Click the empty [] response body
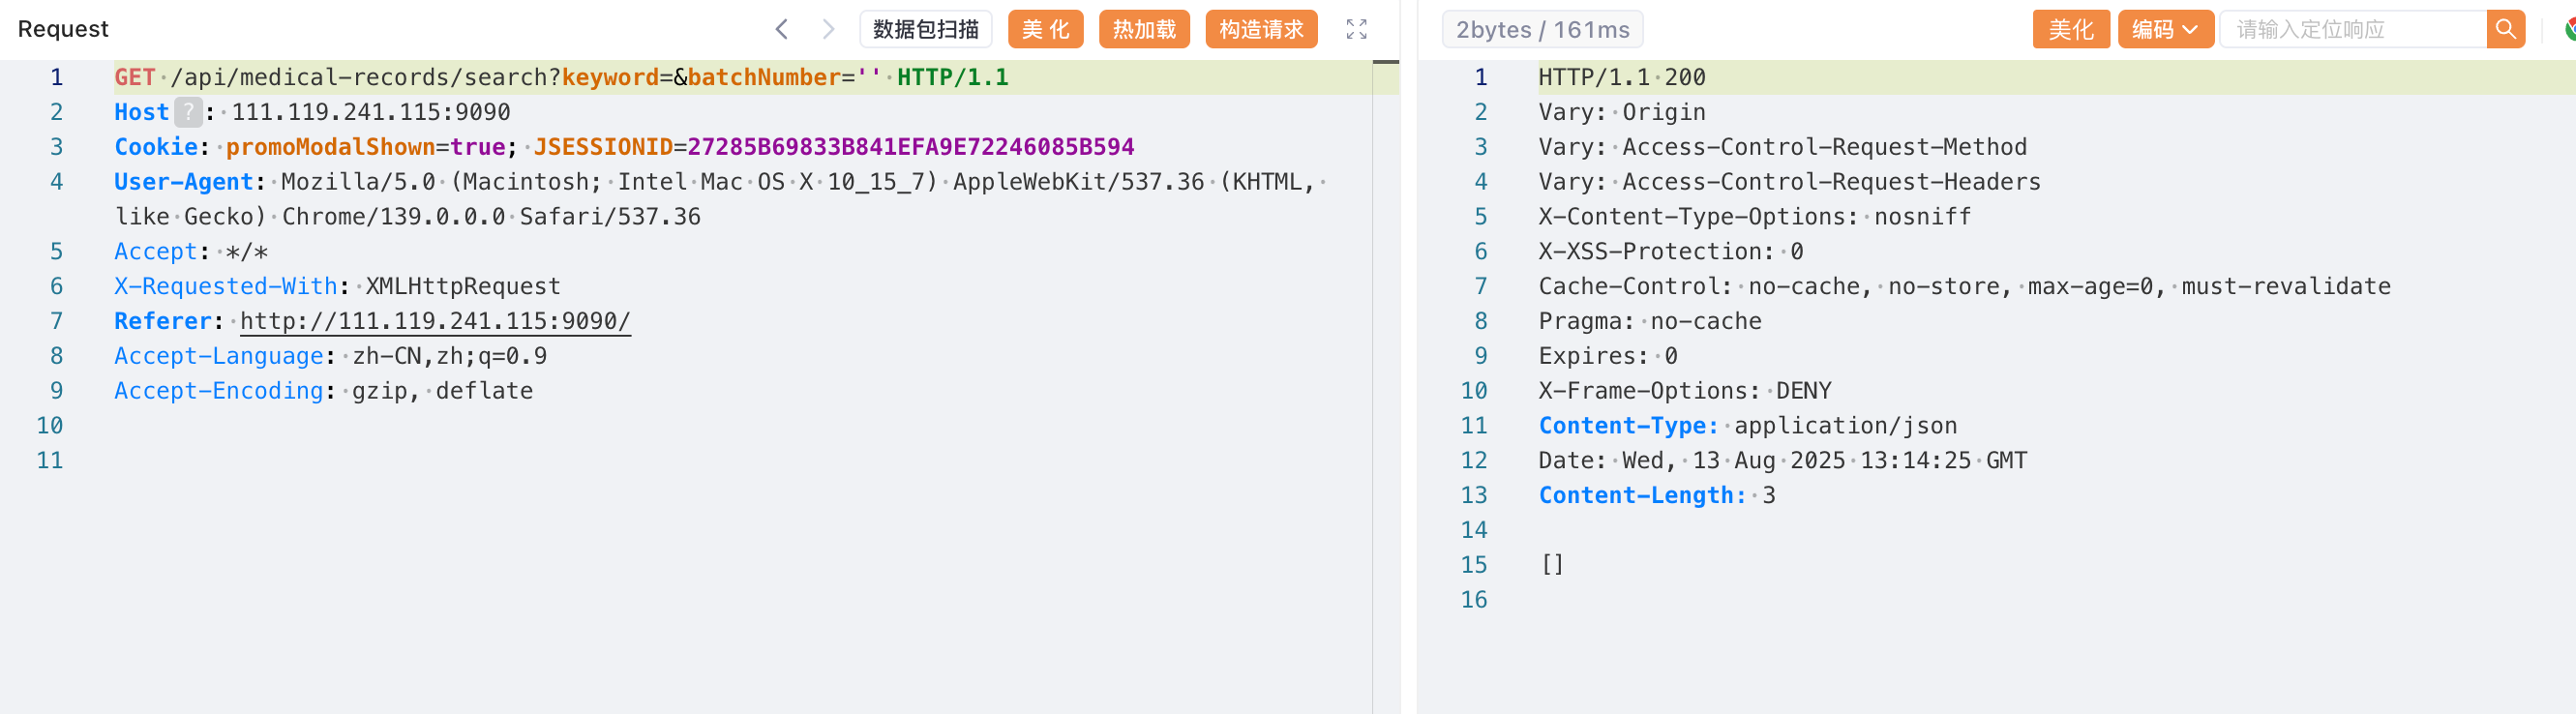 1552,565
